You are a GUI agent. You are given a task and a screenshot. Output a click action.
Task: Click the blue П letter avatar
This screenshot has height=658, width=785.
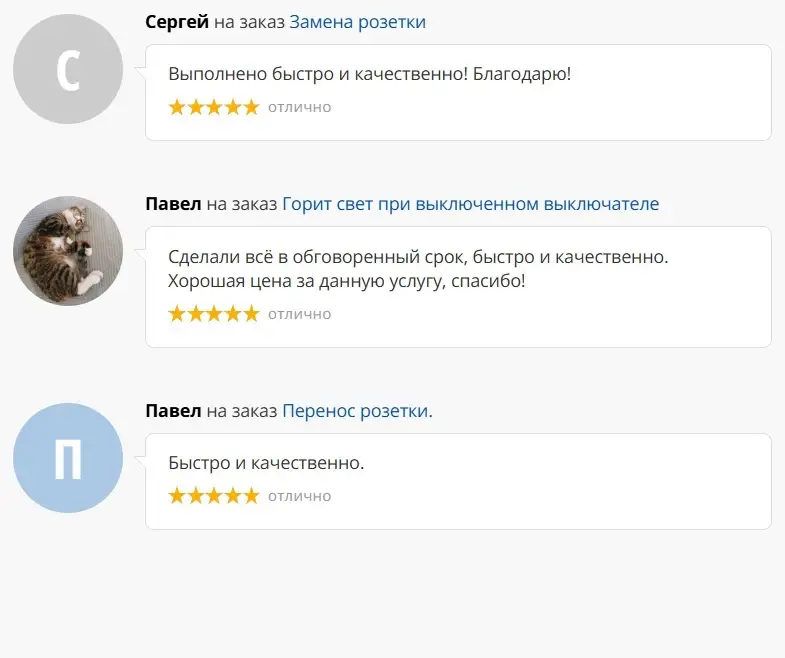pyautogui.click(x=68, y=458)
